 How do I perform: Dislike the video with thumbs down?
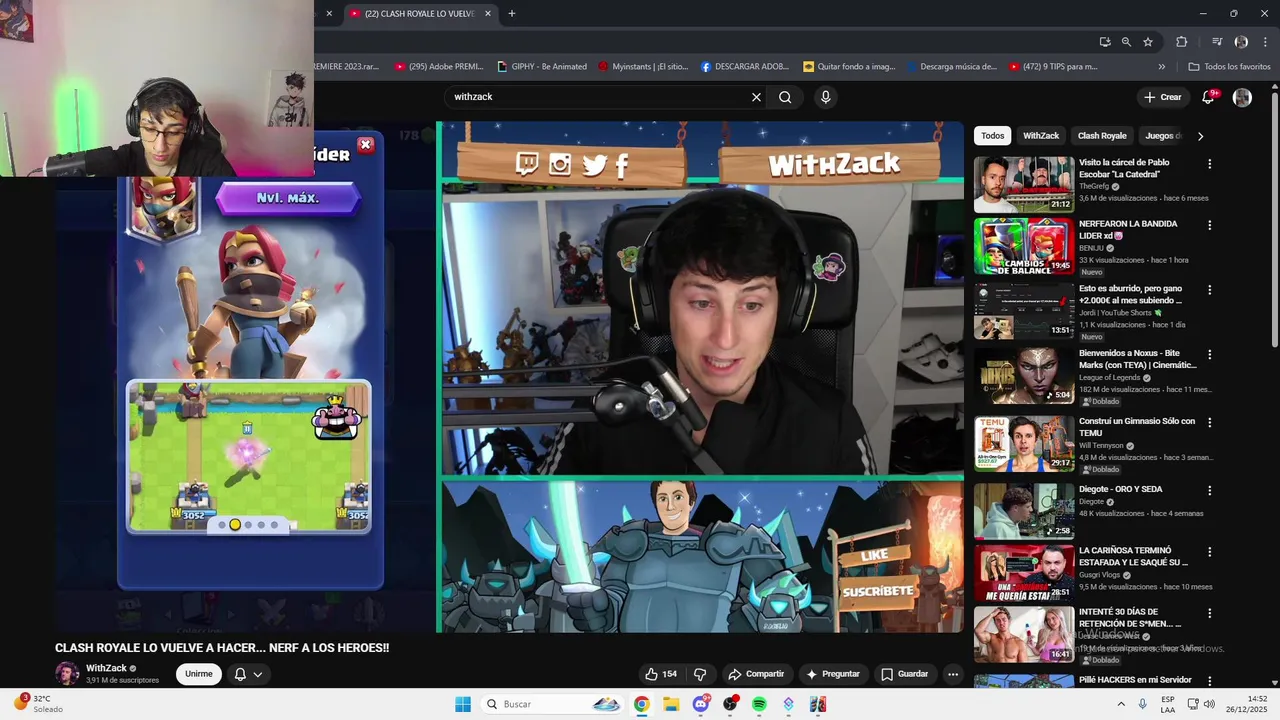(x=700, y=674)
